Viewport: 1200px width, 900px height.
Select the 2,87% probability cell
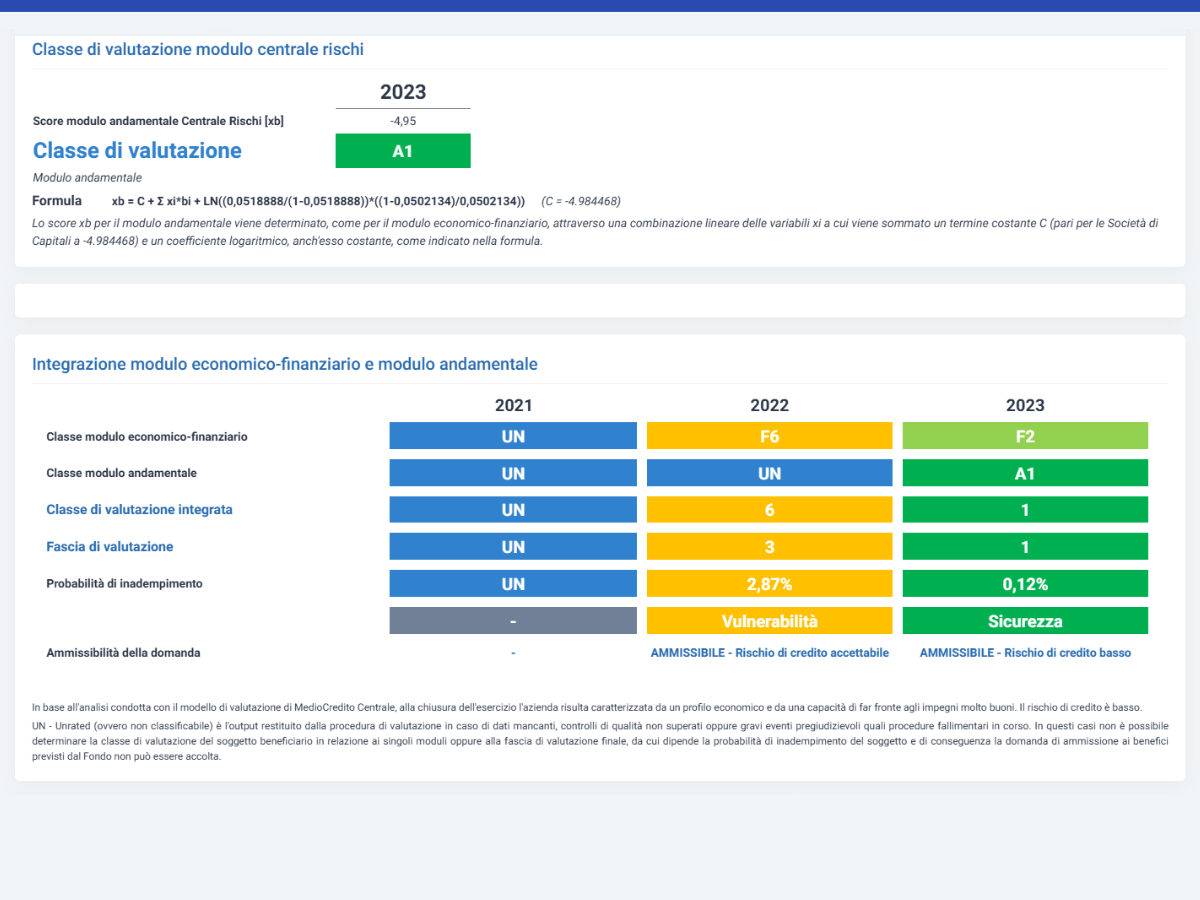[770, 584]
